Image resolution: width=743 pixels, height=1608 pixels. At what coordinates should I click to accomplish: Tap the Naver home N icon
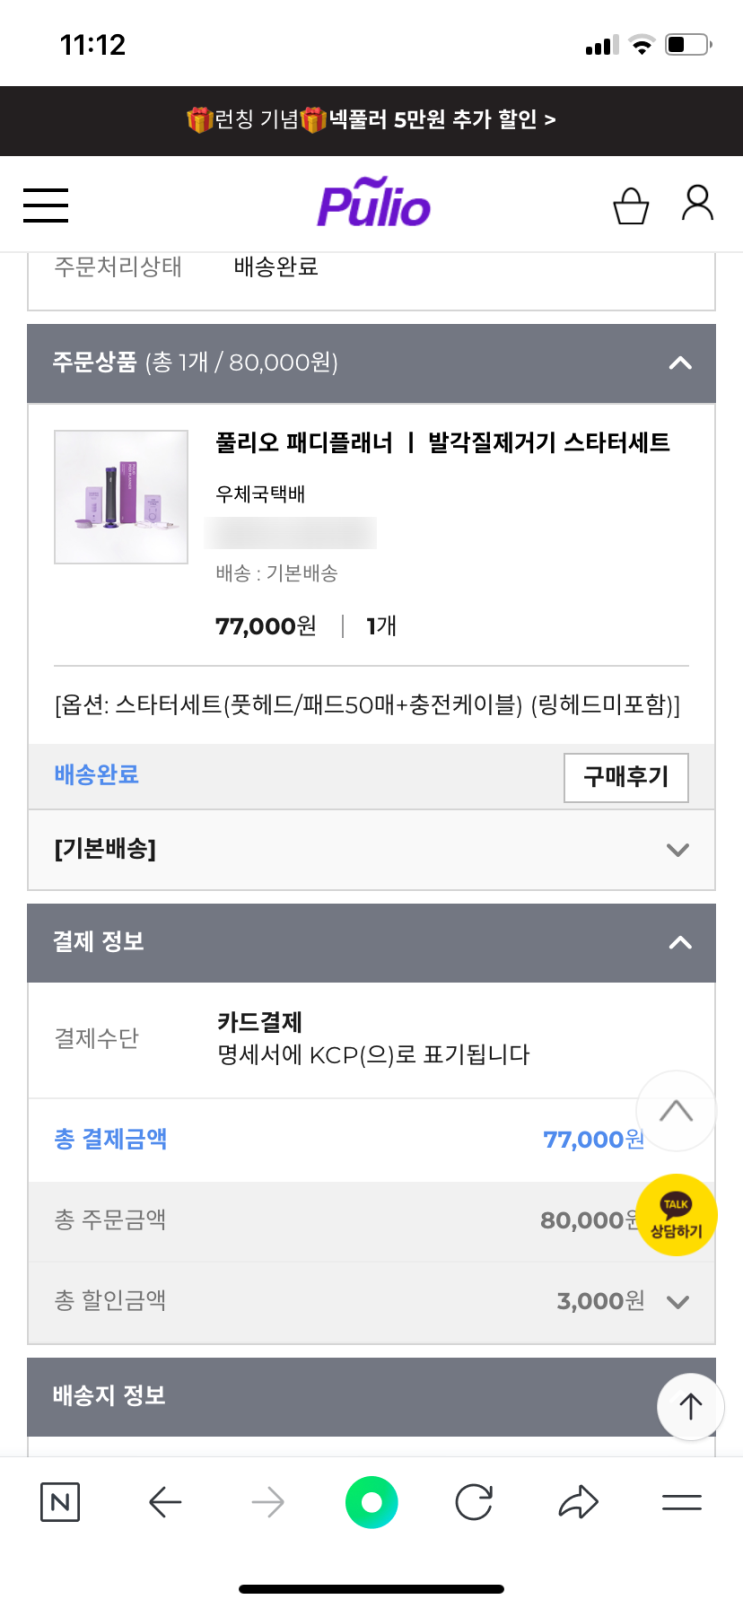pos(60,1502)
